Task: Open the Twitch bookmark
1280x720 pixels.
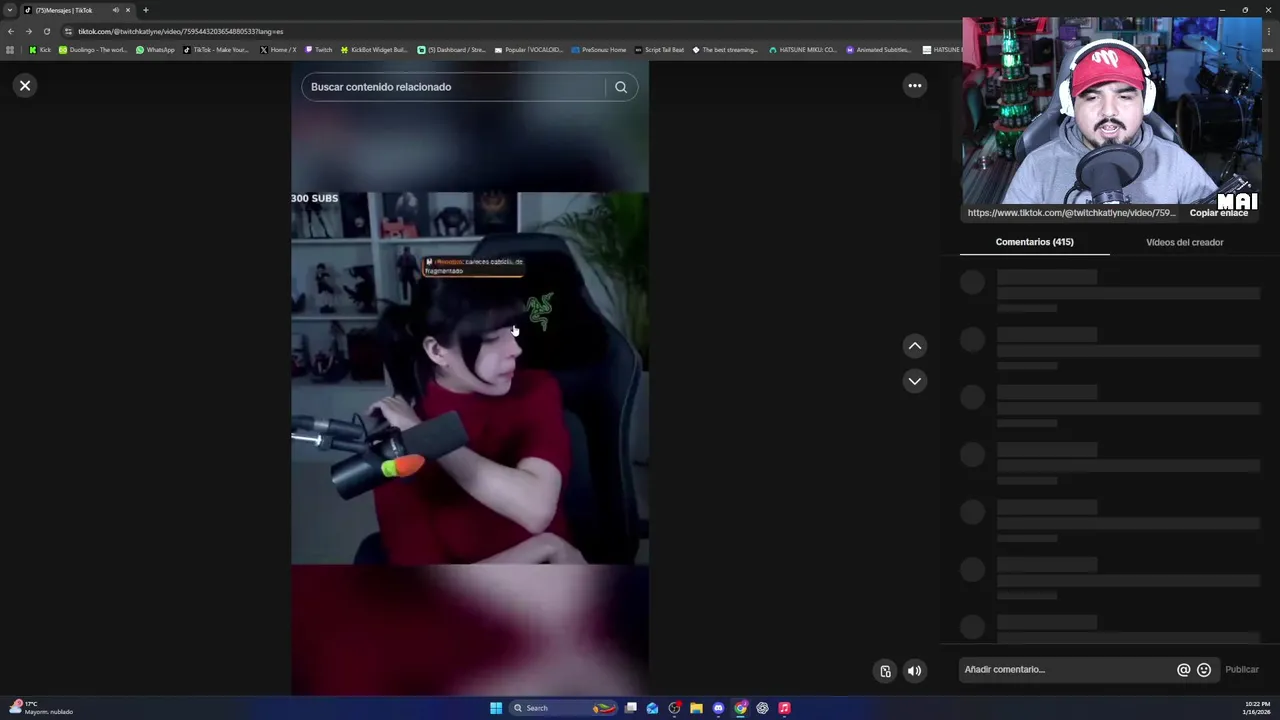Action: coord(318,49)
